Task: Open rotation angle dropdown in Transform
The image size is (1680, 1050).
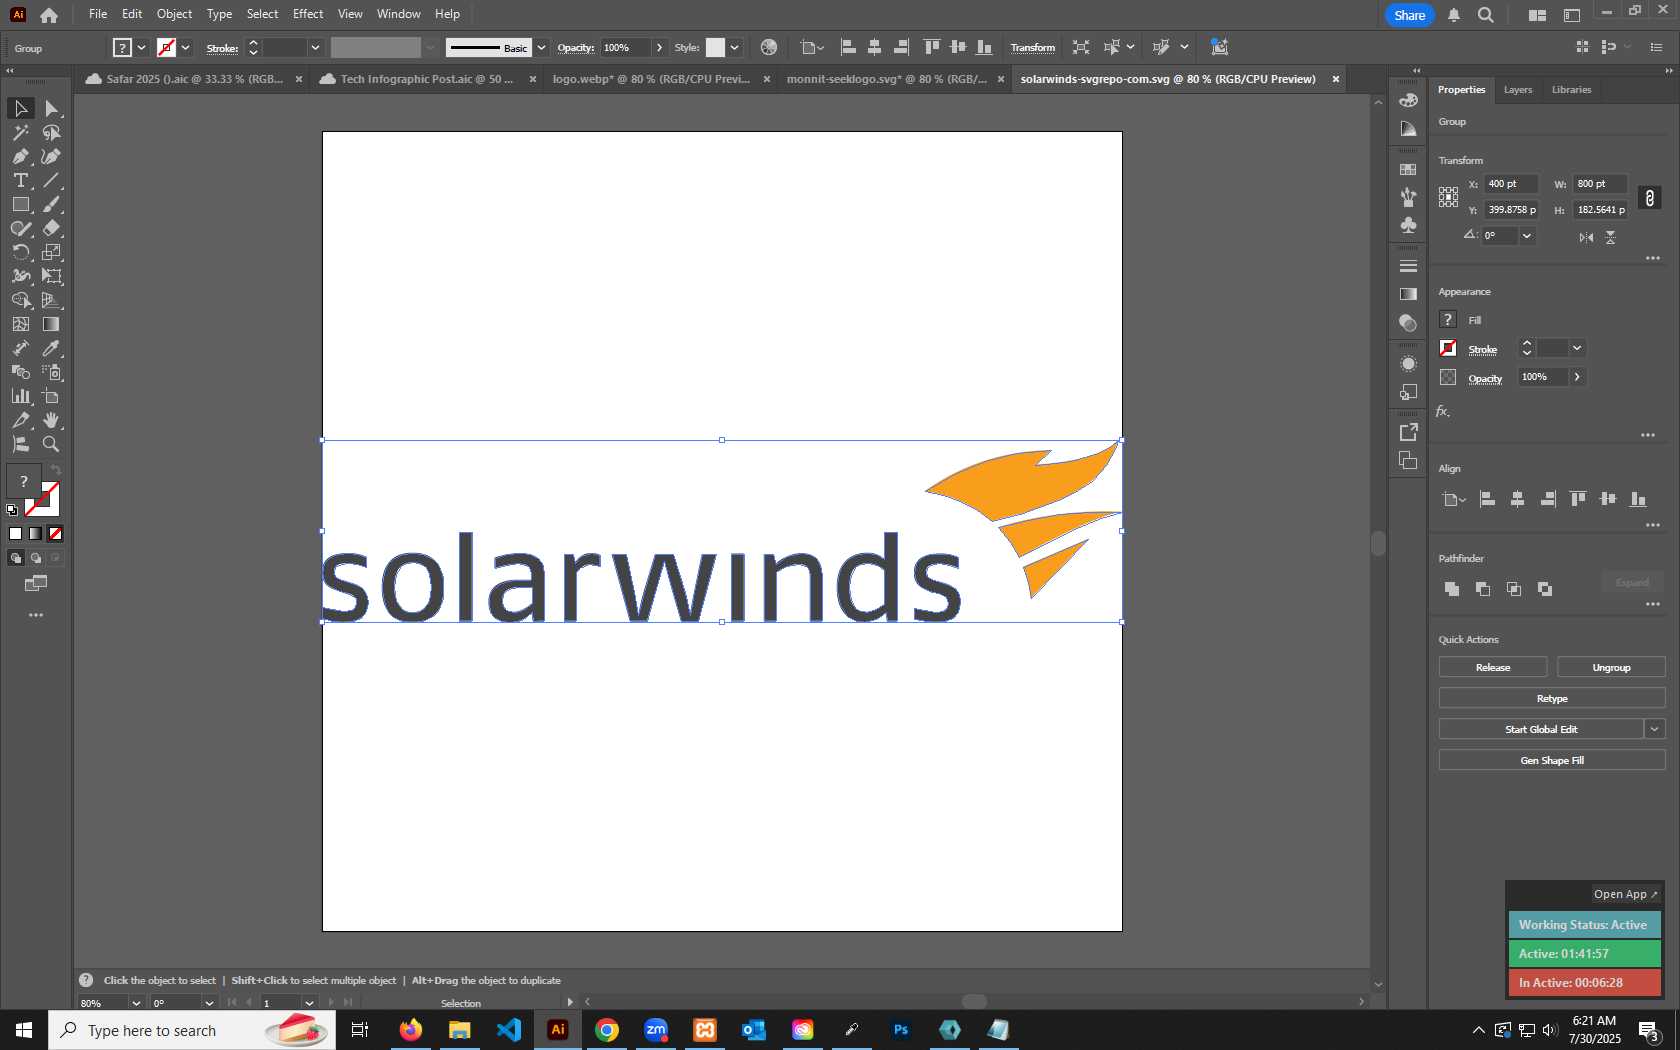Action: click(1526, 236)
